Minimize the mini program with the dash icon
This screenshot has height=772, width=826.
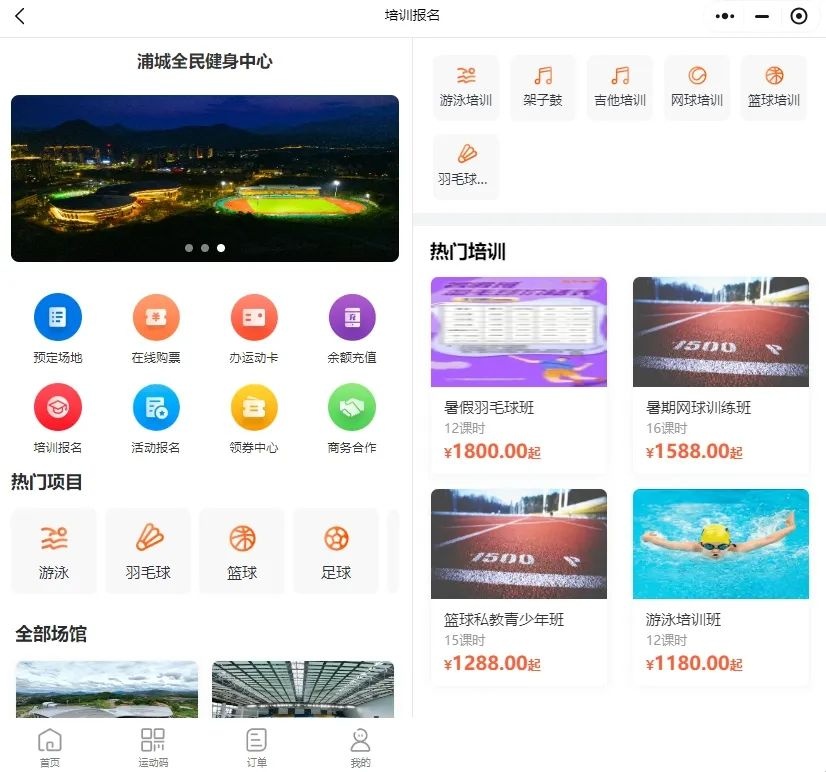tap(762, 16)
